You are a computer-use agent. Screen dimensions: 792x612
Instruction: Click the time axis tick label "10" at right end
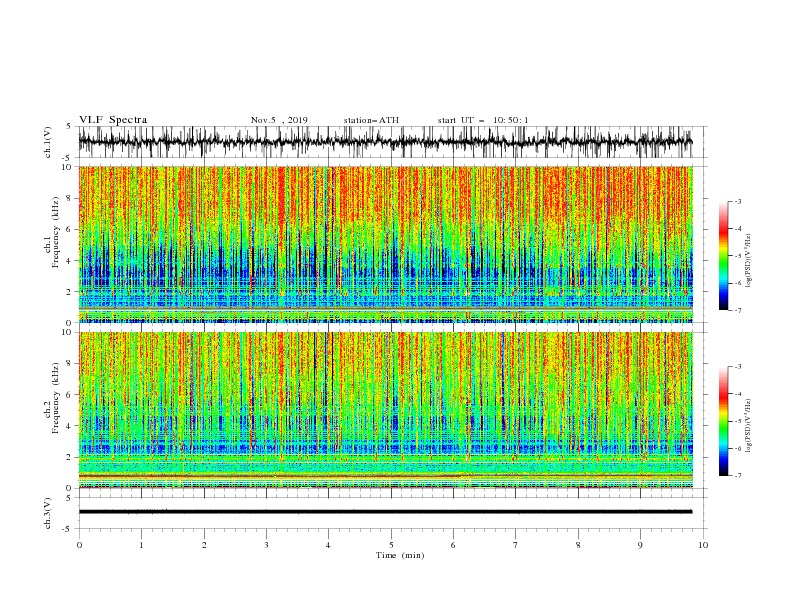(703, 545)
